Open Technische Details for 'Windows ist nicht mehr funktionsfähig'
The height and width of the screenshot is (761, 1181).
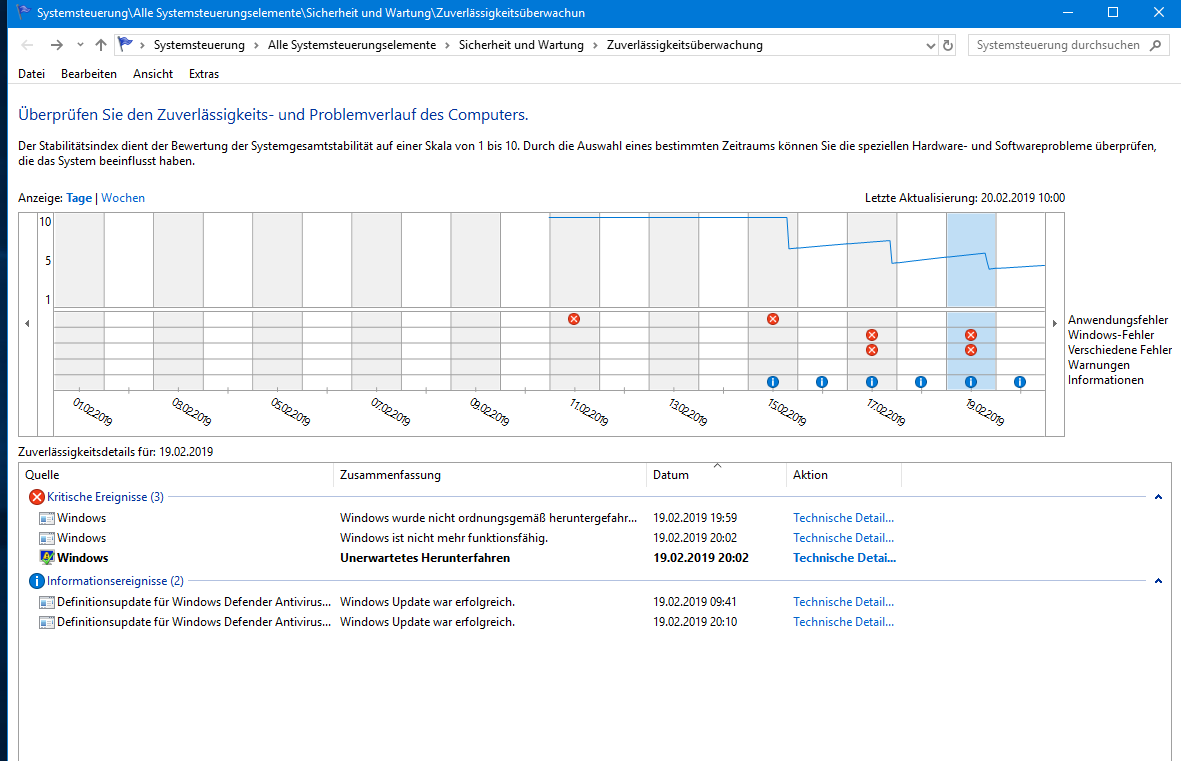click(844, 538)
